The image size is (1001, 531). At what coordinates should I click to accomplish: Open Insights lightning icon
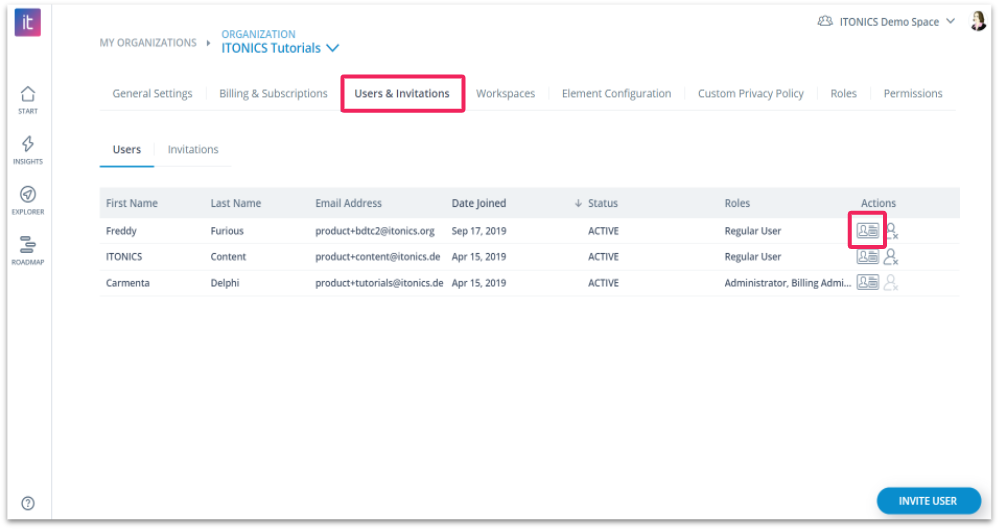[x=27, y=144]
